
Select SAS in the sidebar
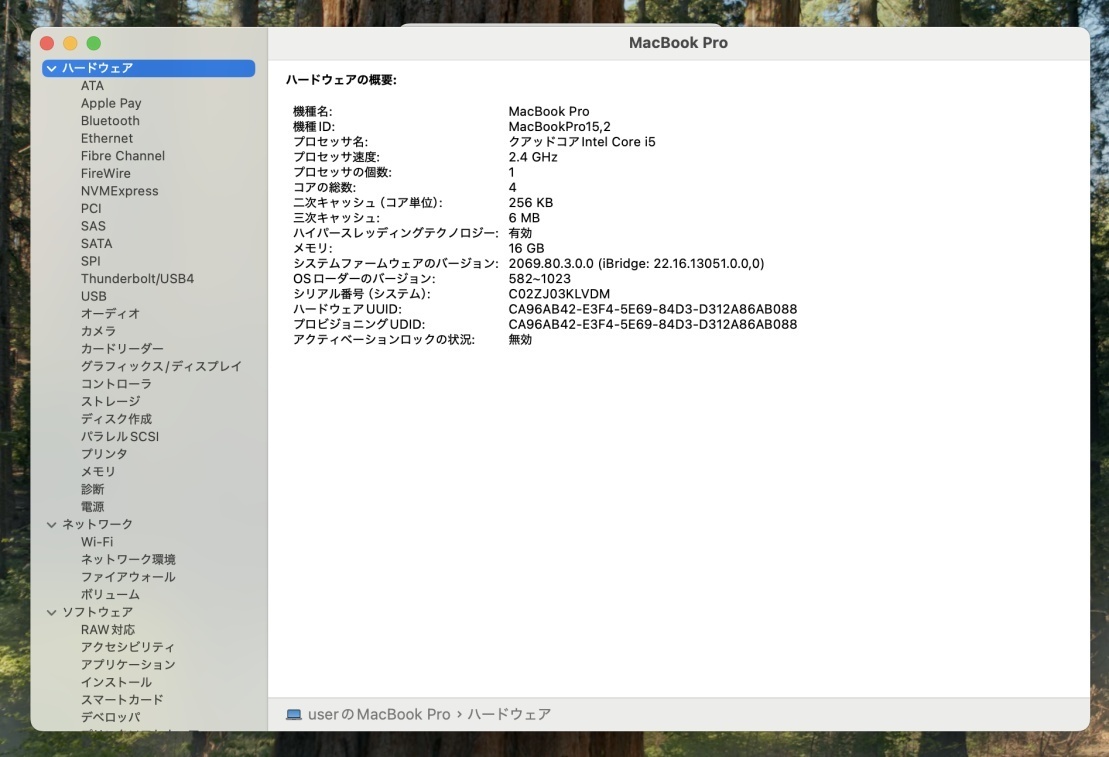(93, 226)
